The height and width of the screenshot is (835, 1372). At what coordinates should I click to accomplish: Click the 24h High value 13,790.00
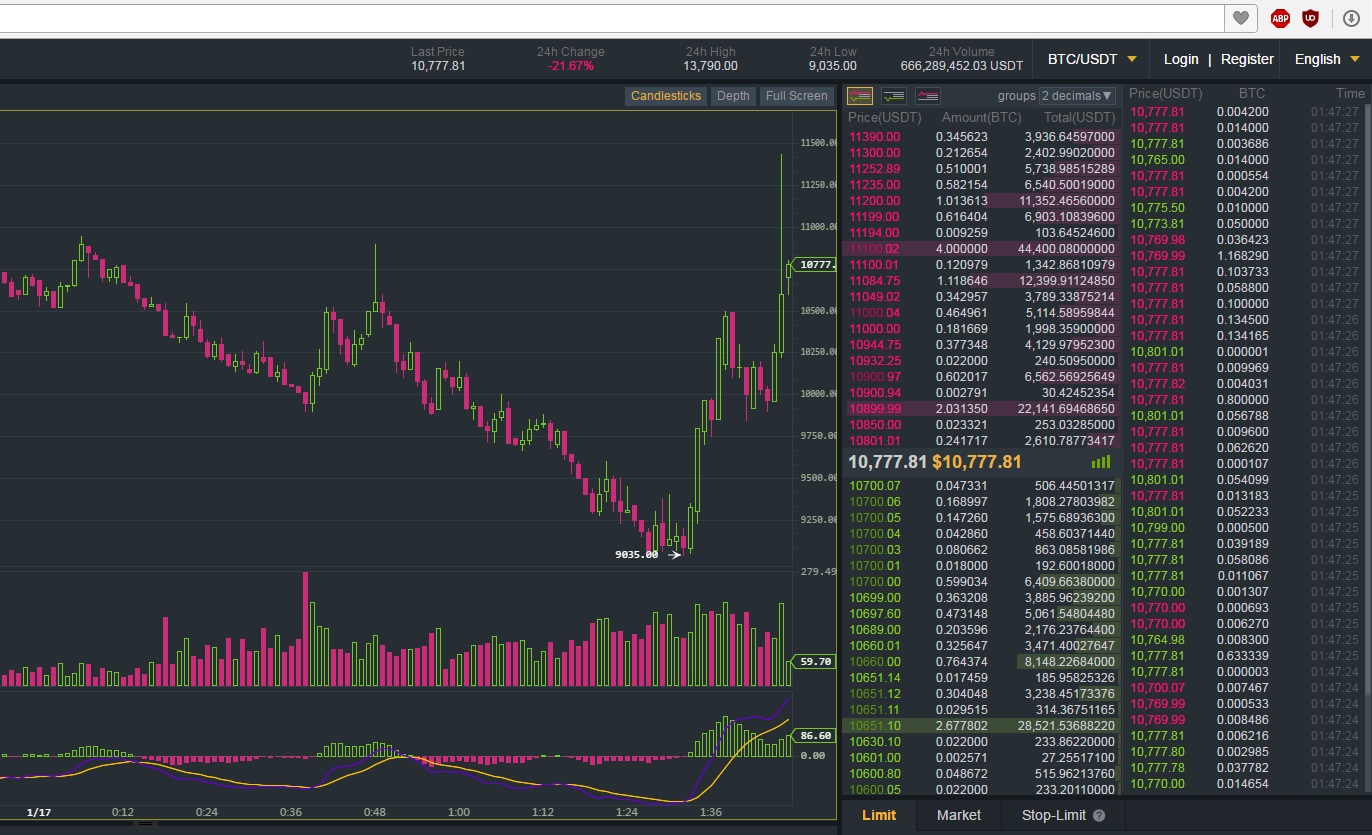click(x=711, y=66)
